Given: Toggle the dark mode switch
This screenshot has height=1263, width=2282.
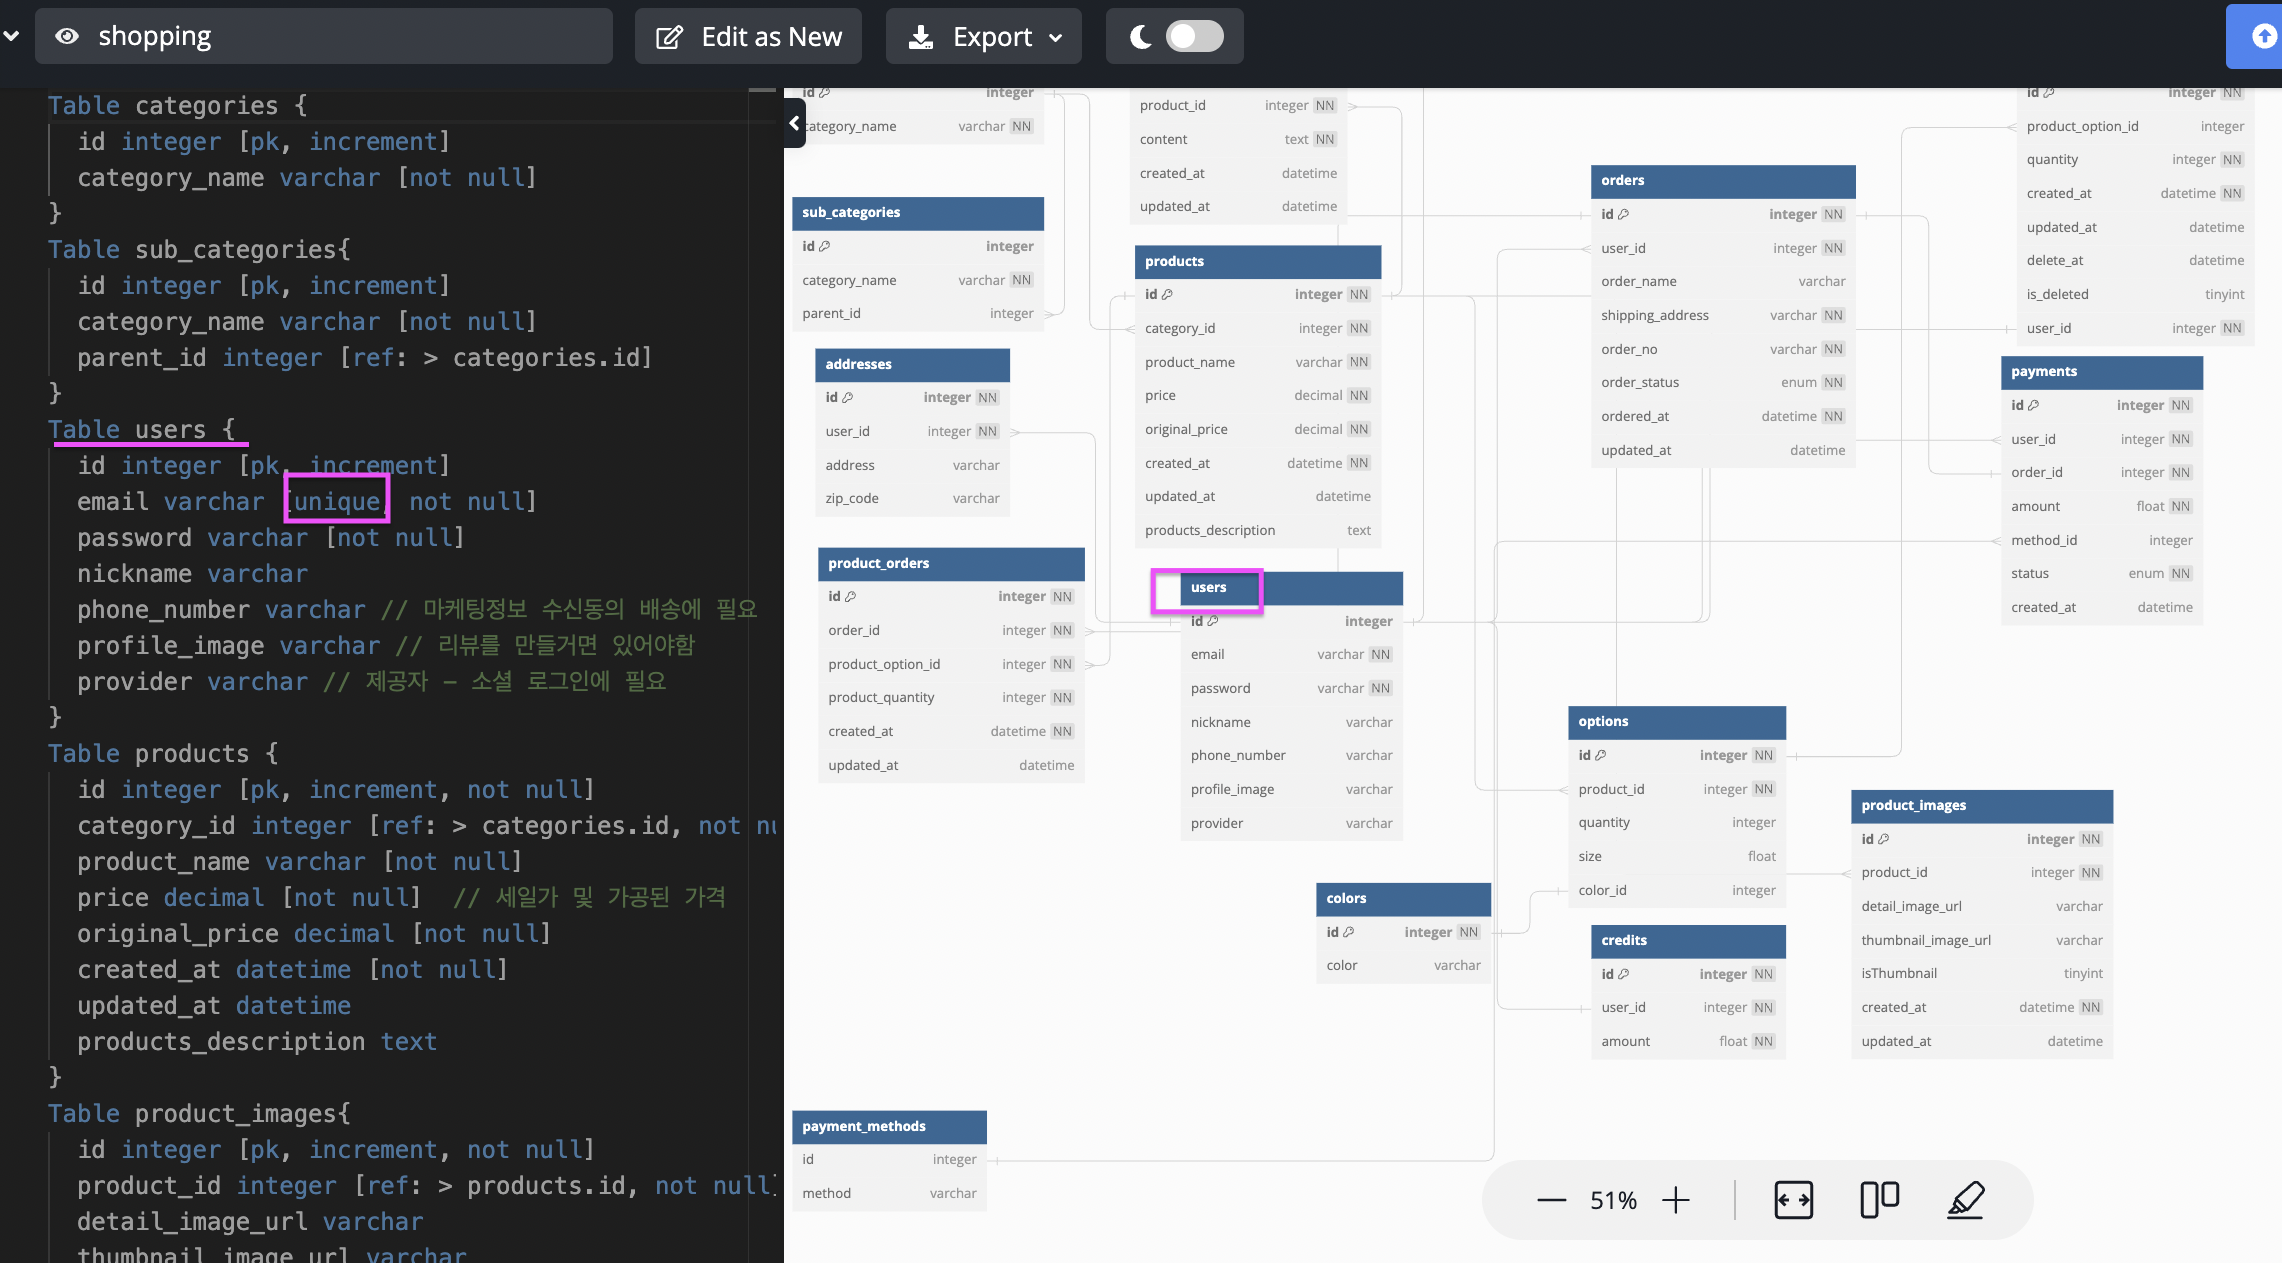Looking at the screenshot, I should pos(1194,37).
